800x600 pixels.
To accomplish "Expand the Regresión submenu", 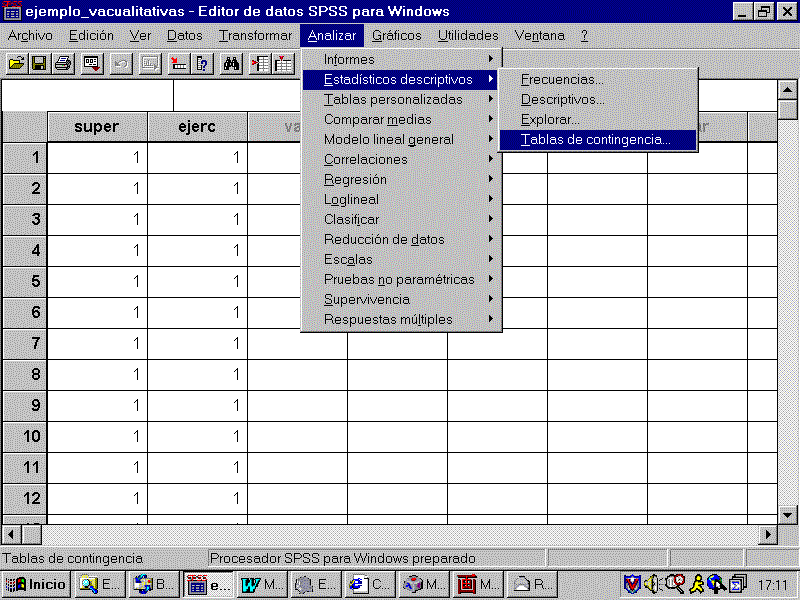I will coord(401,180).
